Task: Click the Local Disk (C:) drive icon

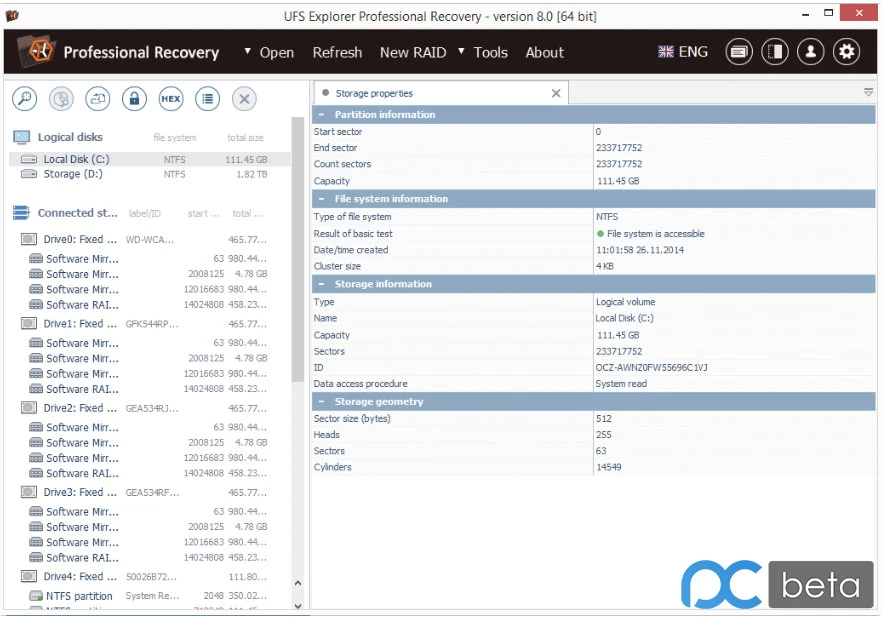Action: 29,159
